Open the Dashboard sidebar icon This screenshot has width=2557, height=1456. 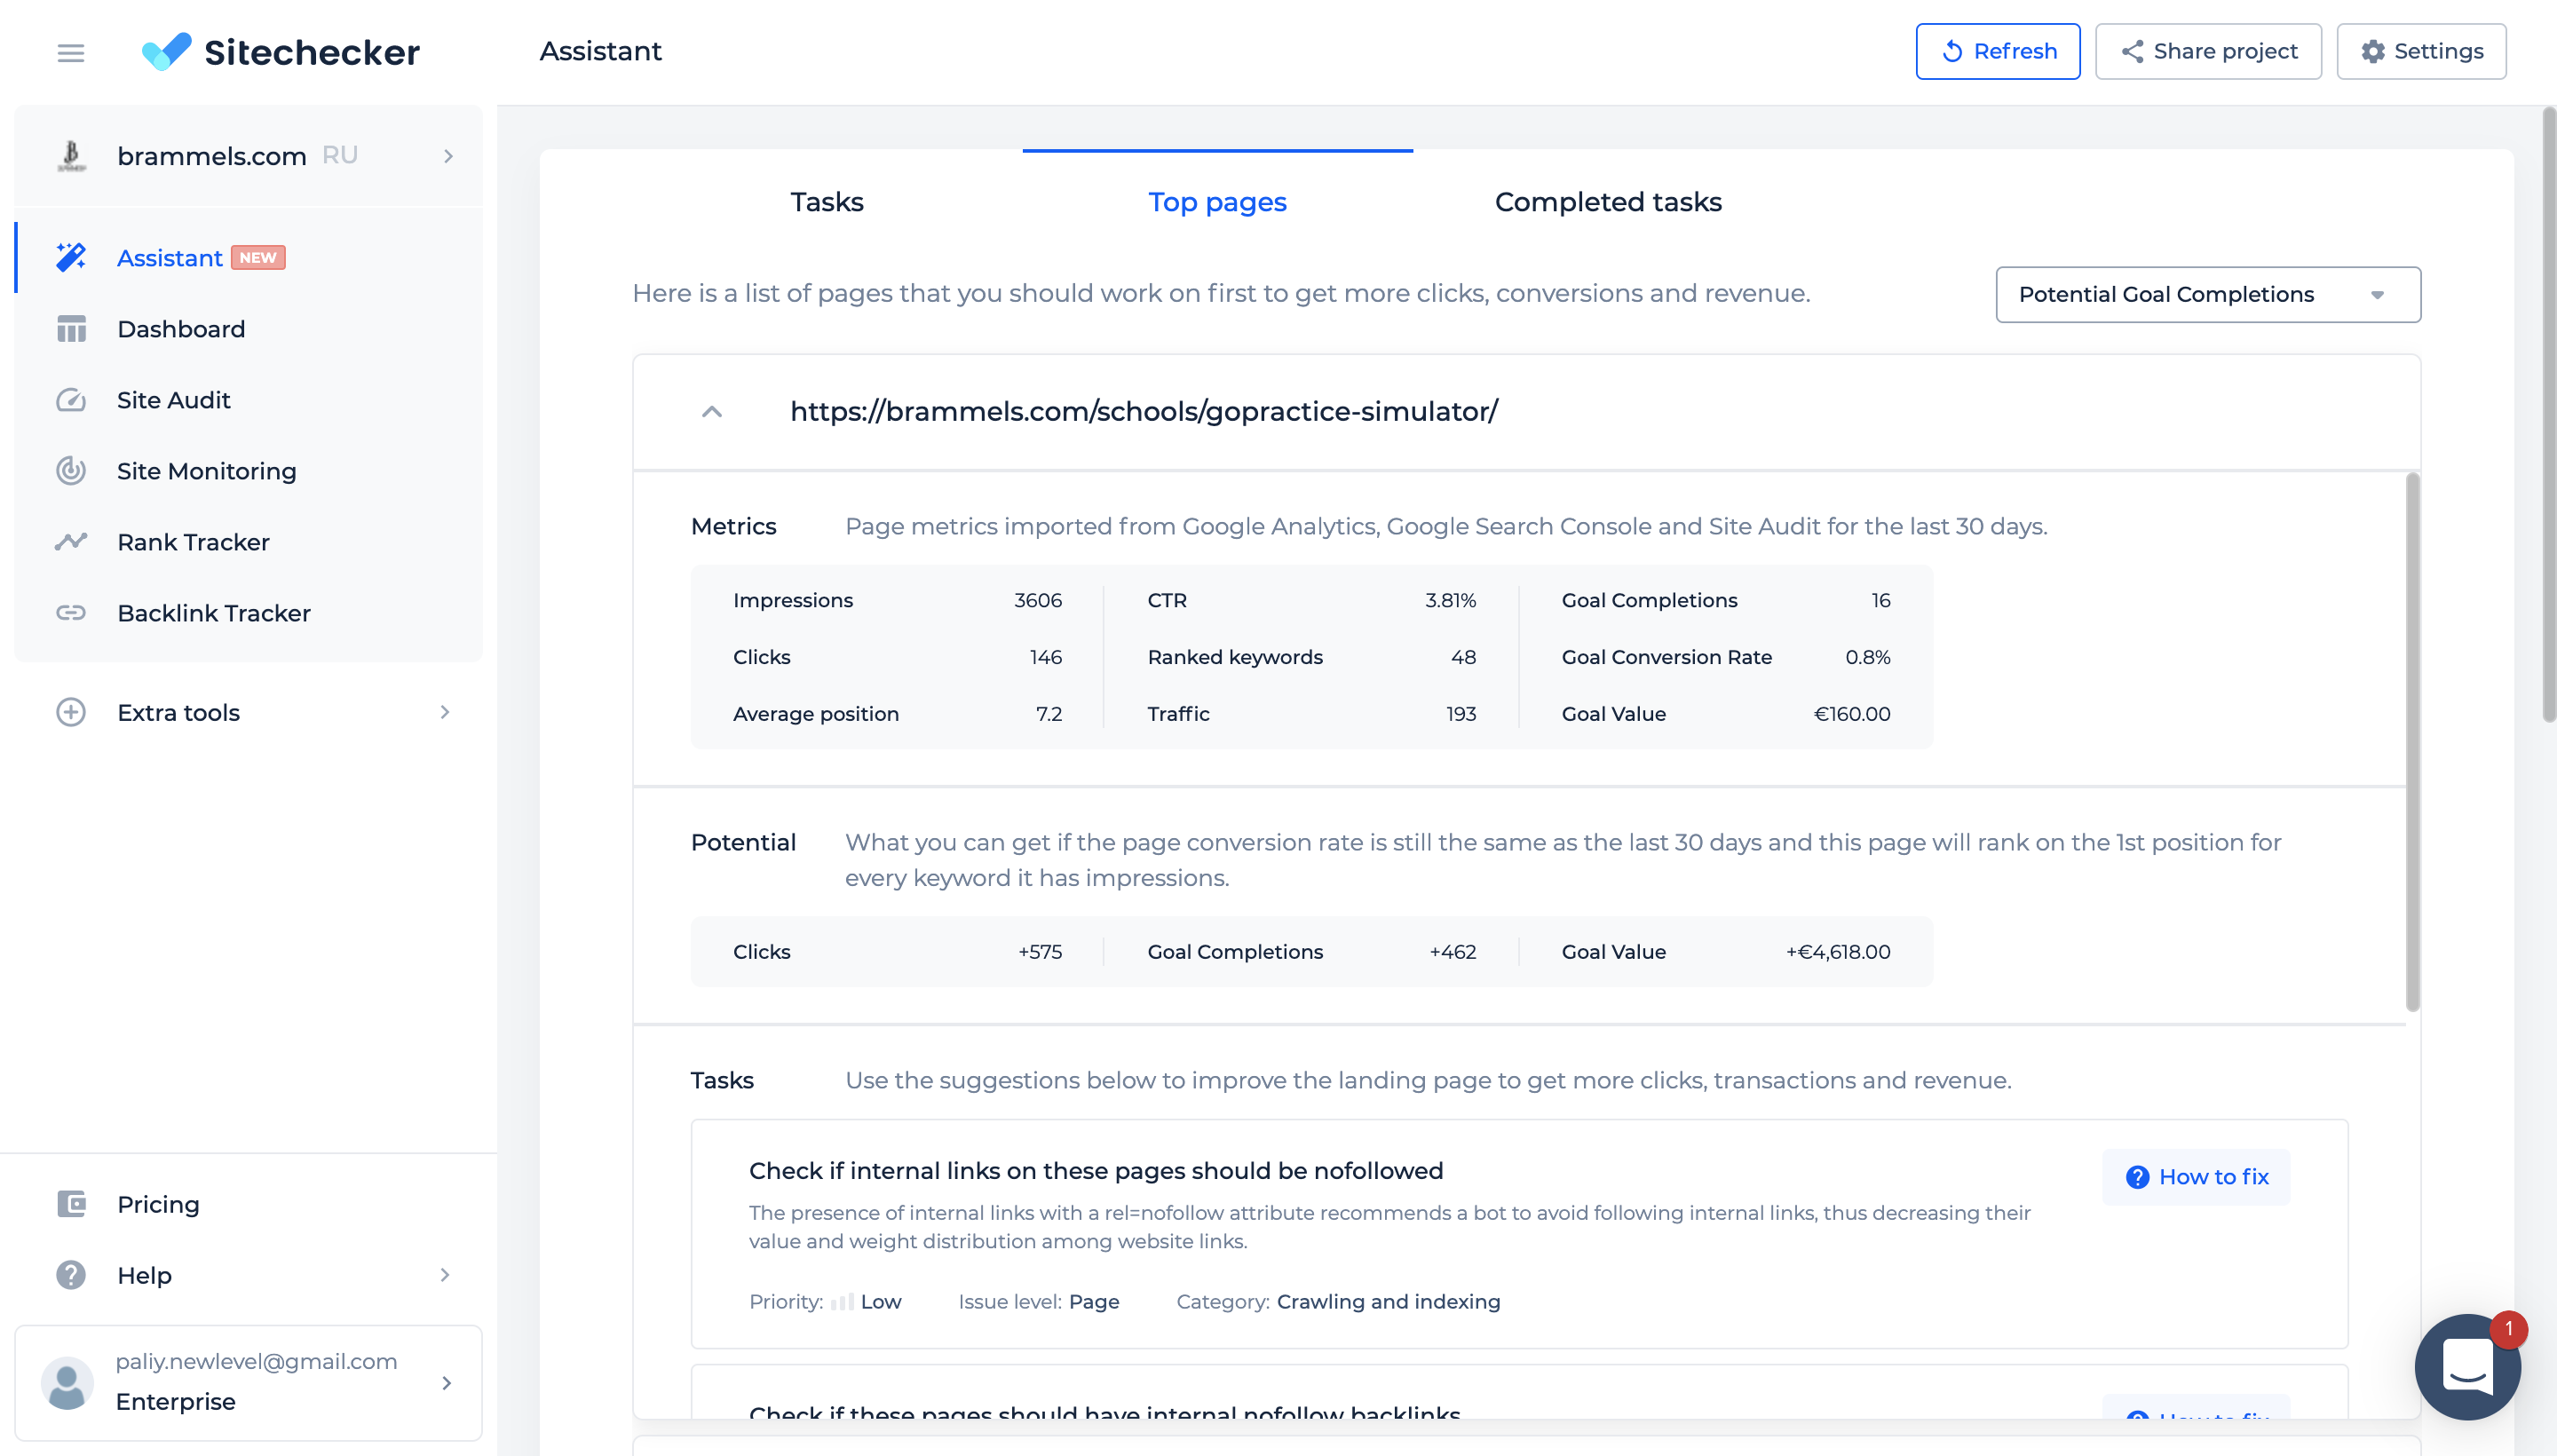tap(70, 329)
